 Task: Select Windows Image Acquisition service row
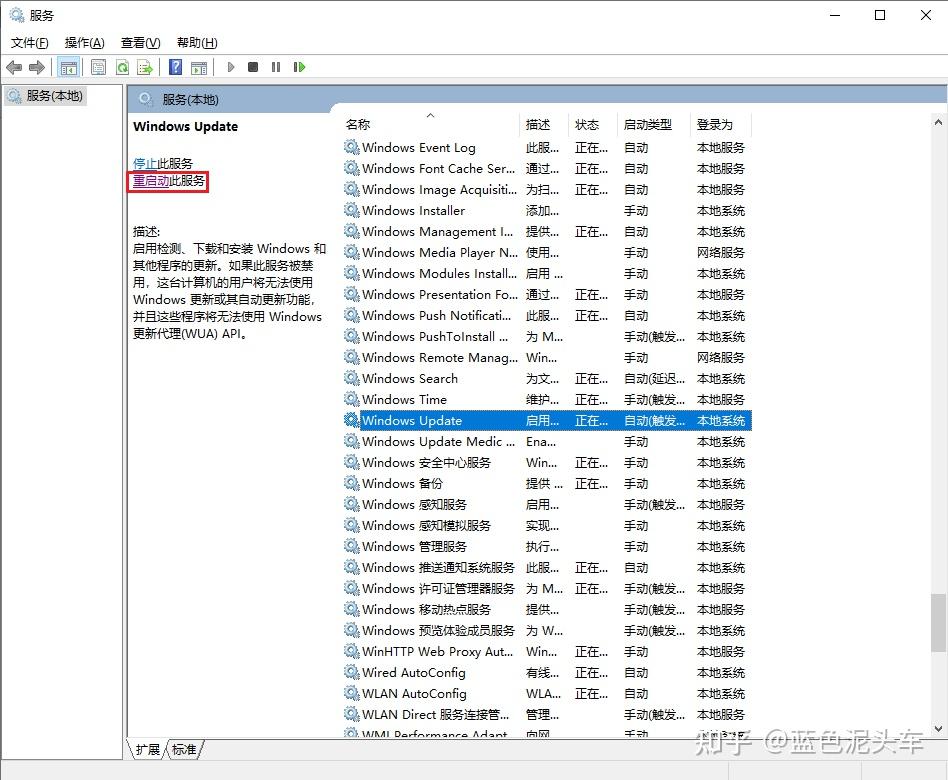click(547, 190)
